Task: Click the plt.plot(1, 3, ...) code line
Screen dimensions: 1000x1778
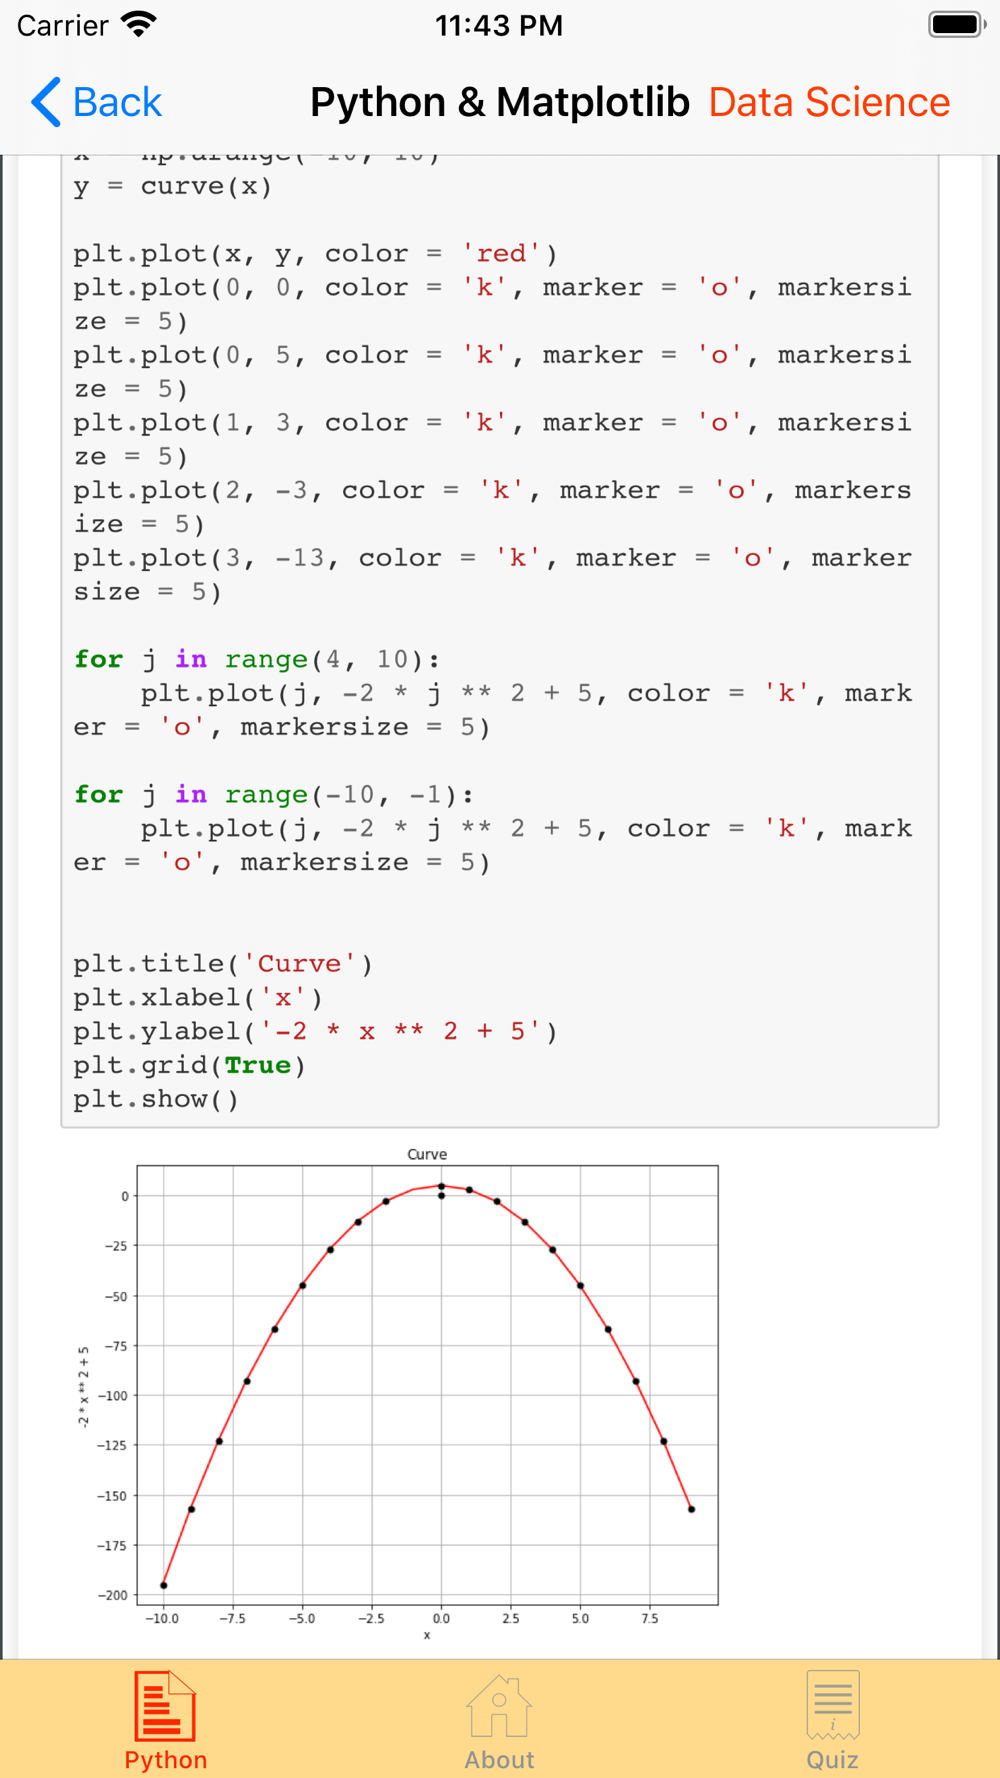Action: [492, 439]
